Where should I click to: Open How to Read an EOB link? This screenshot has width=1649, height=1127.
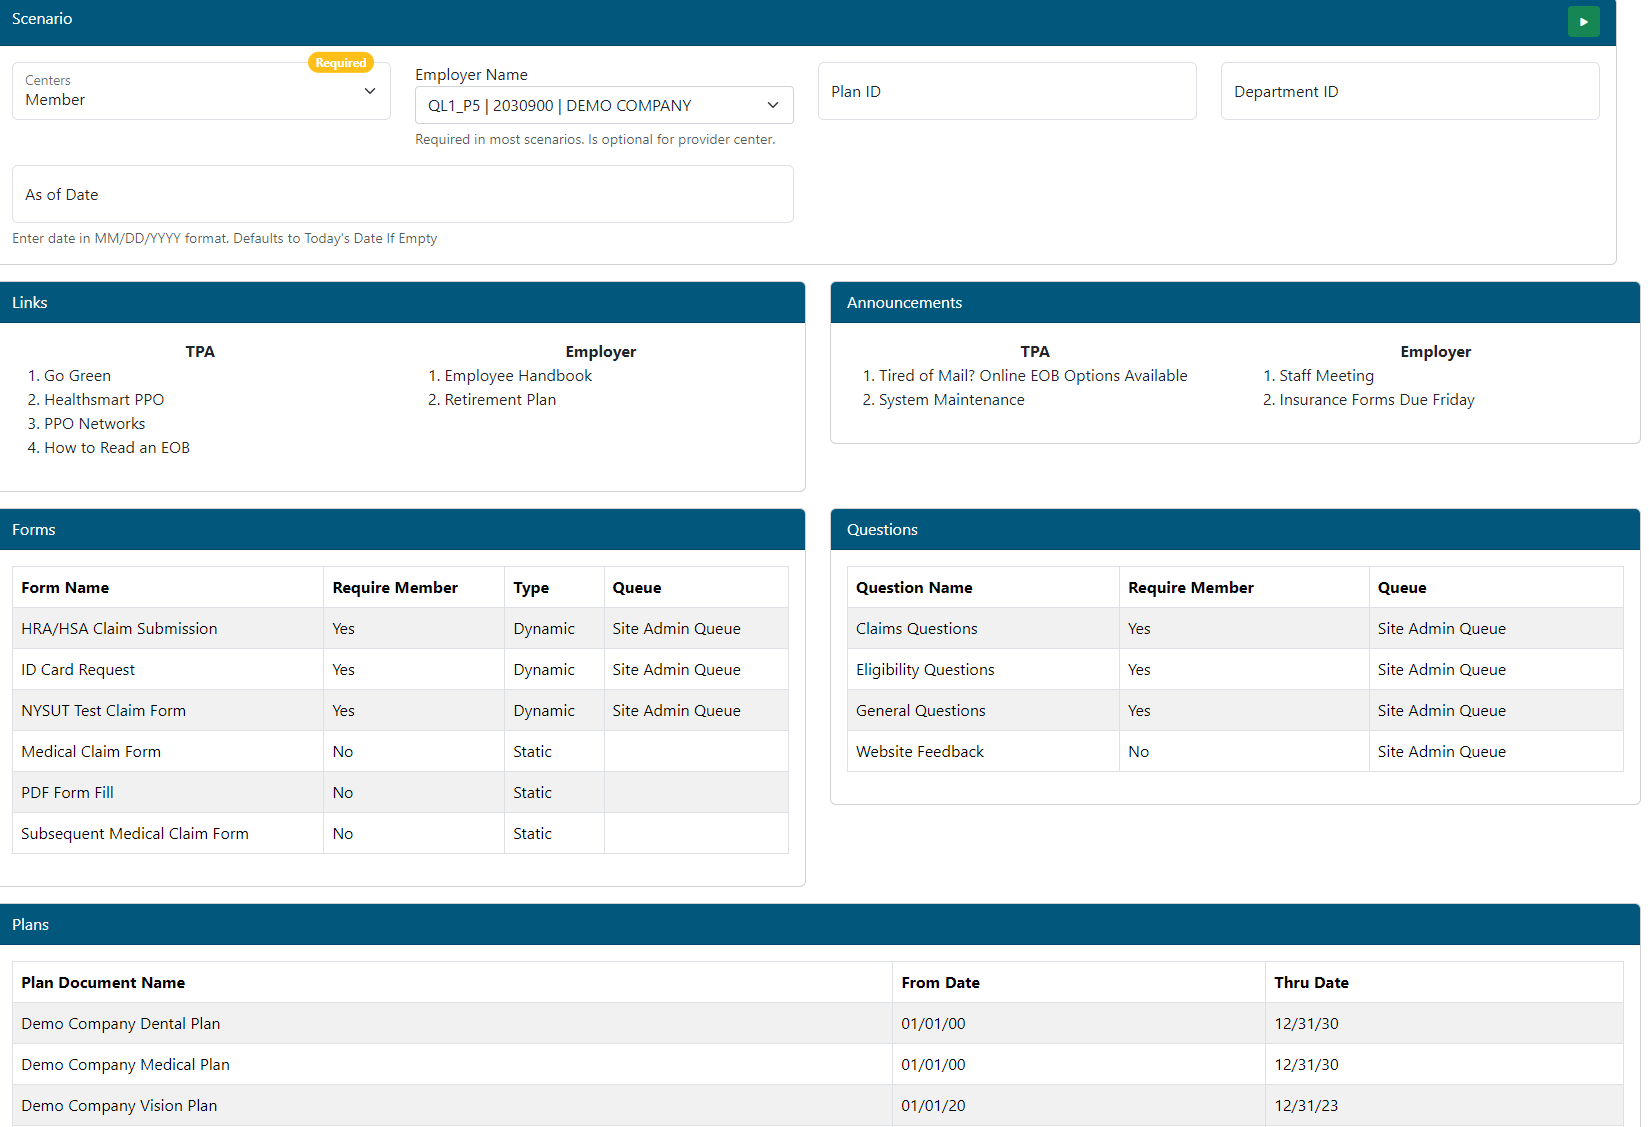pos(116,448)
